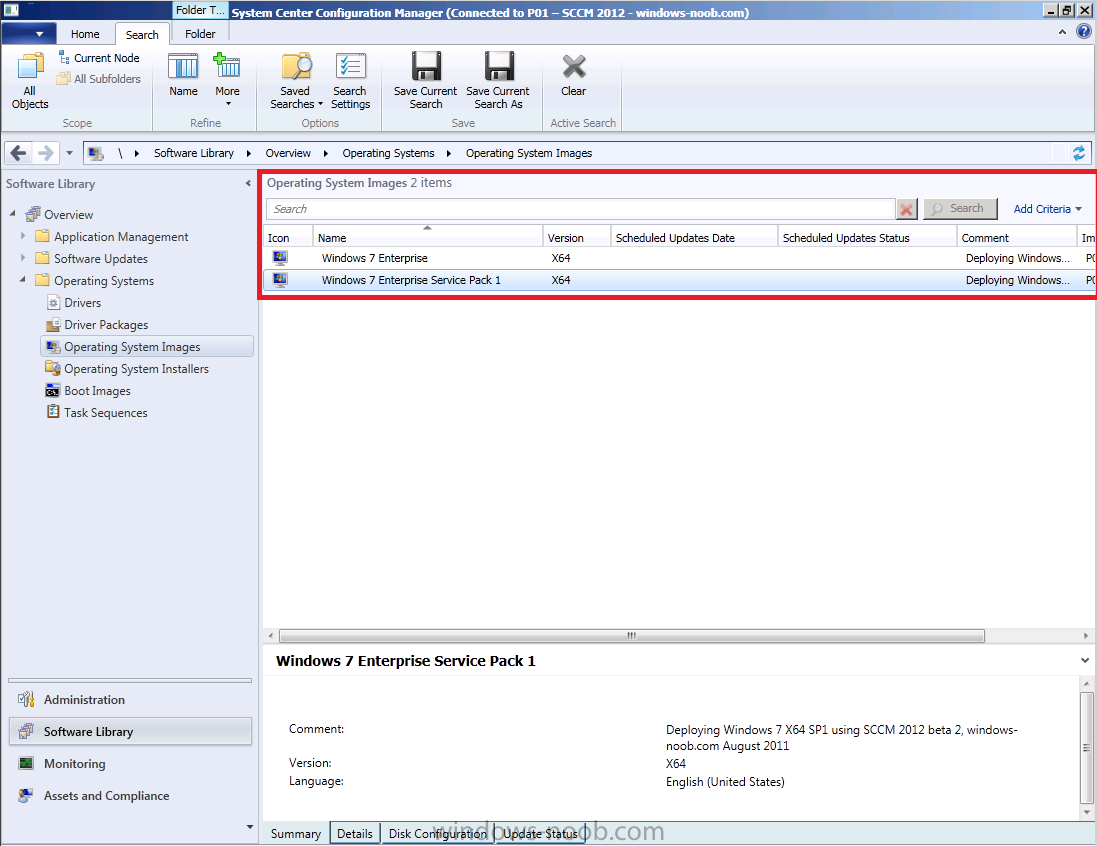Refresh the view using the refresh icon
This screenshot has width=1097, height=846.
[1079, 153]
